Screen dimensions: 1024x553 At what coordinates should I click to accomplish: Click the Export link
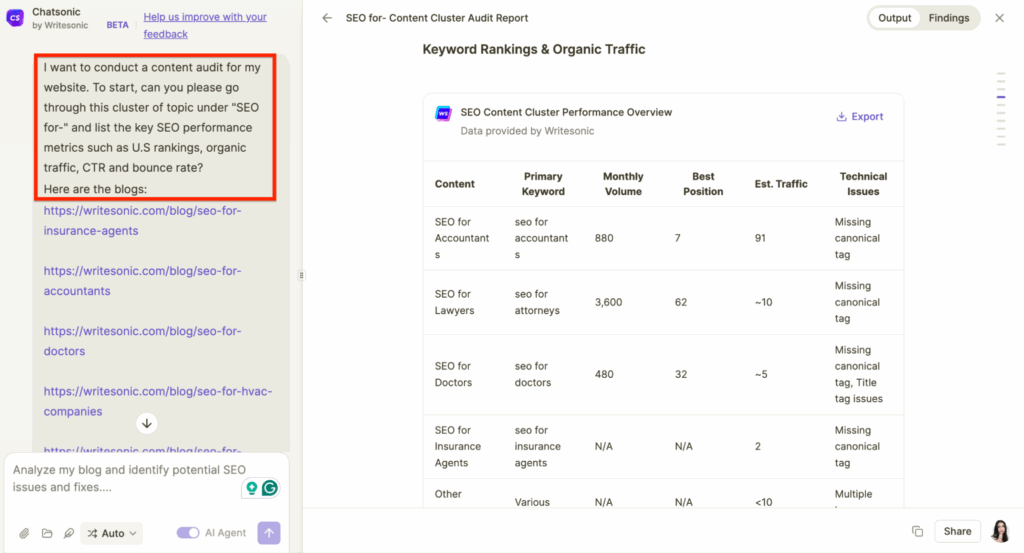click(860, 117)
